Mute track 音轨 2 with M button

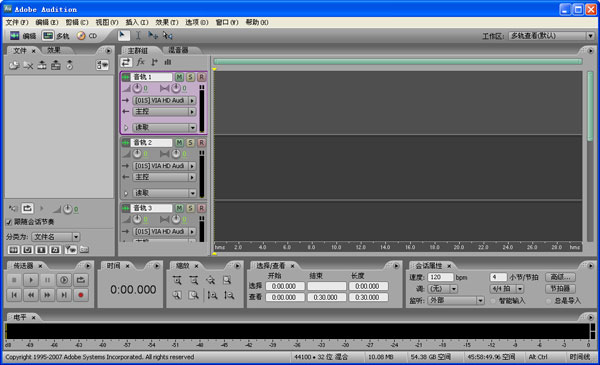tap(179, 143)
